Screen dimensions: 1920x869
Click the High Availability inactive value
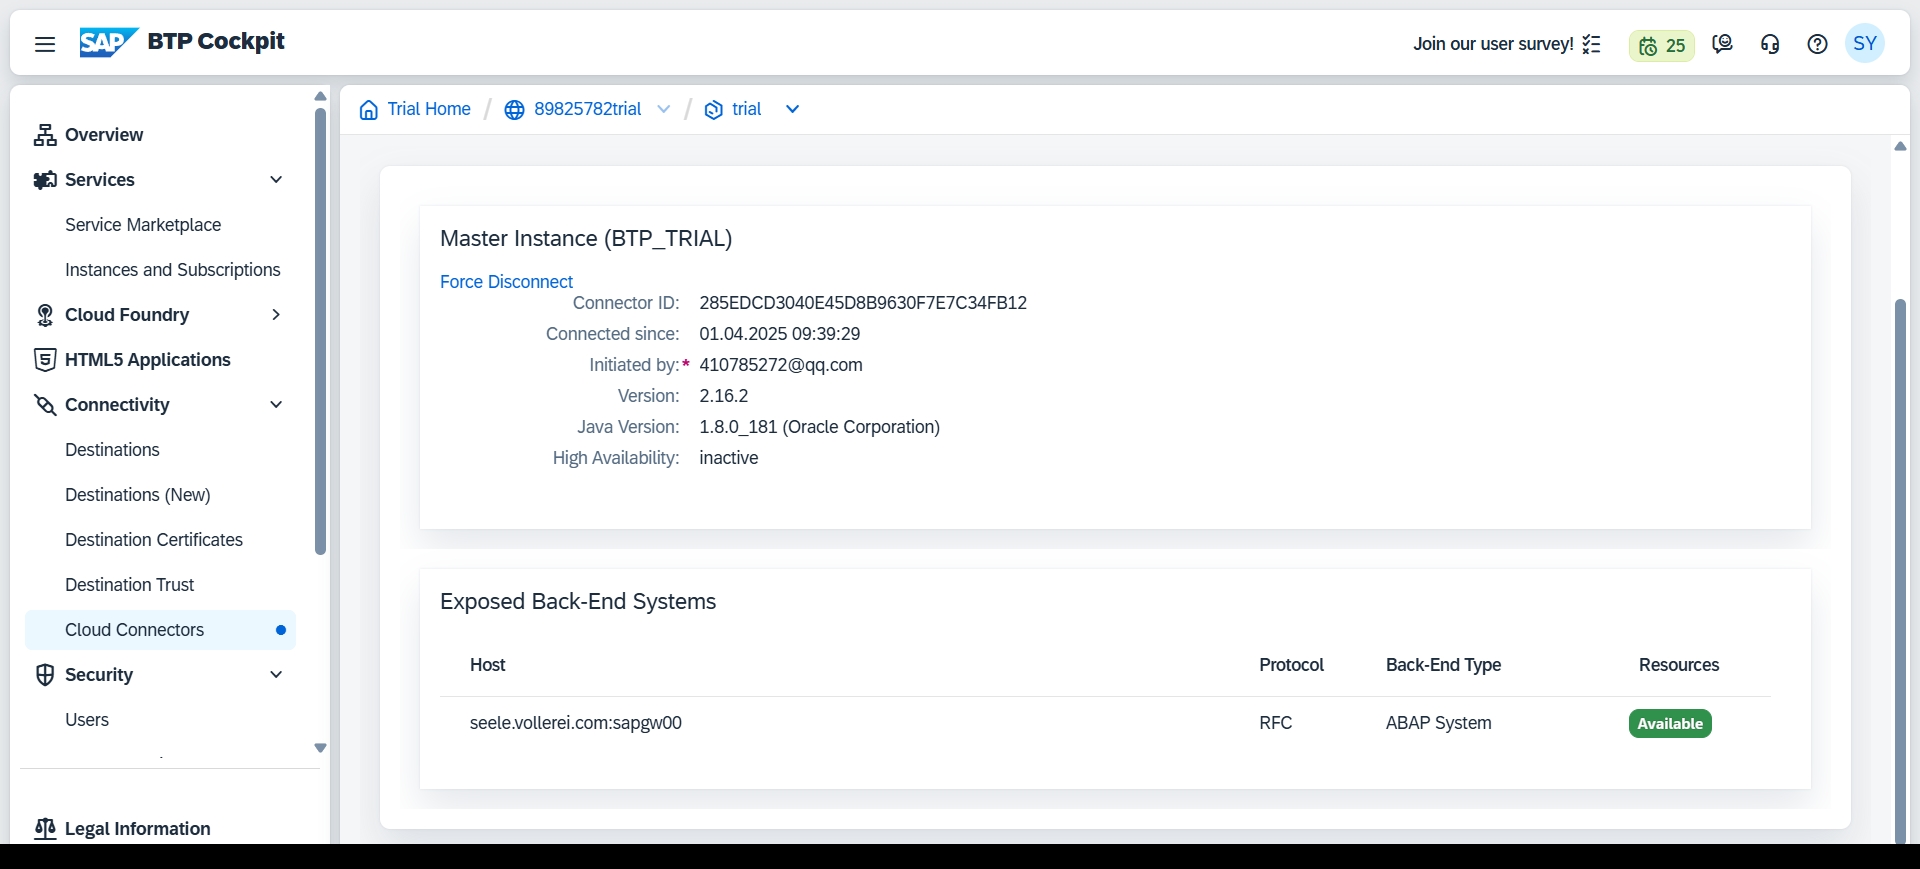coord(728,458)
